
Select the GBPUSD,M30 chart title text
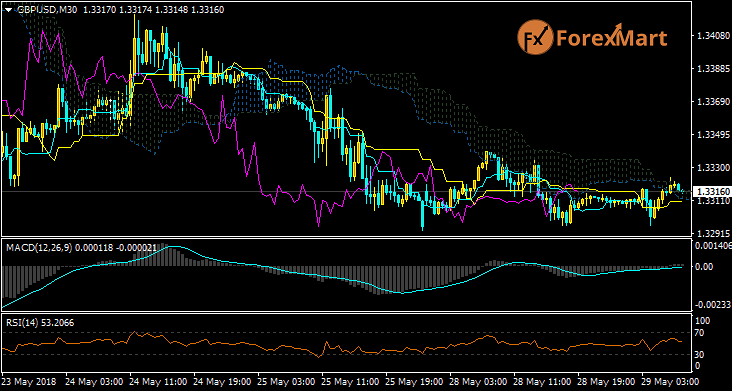click(48, 9)
